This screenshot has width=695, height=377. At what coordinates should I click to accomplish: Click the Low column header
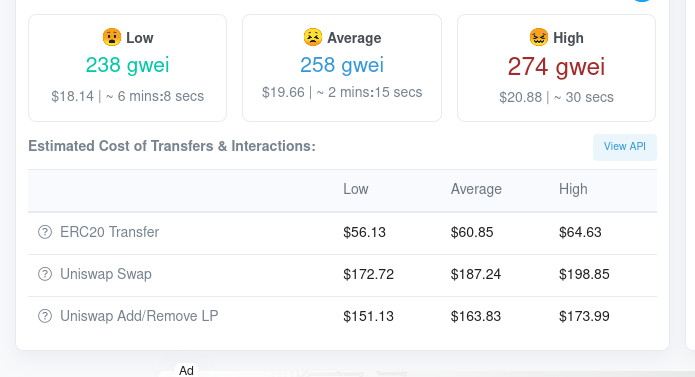355,189
